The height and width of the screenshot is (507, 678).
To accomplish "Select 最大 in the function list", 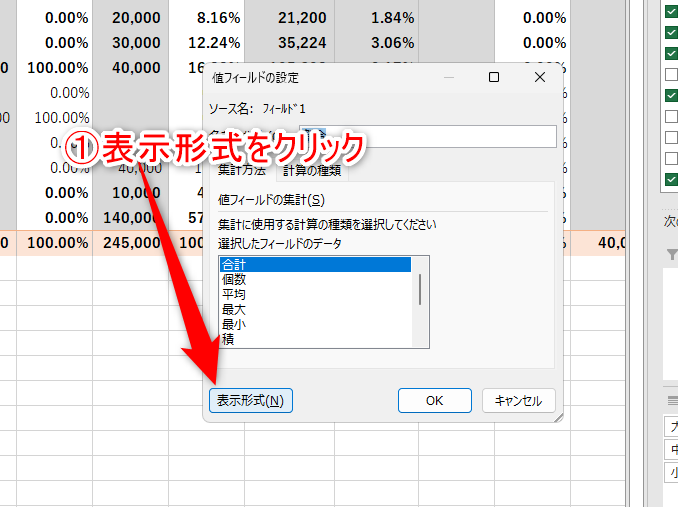I will [x=315, y=310].
